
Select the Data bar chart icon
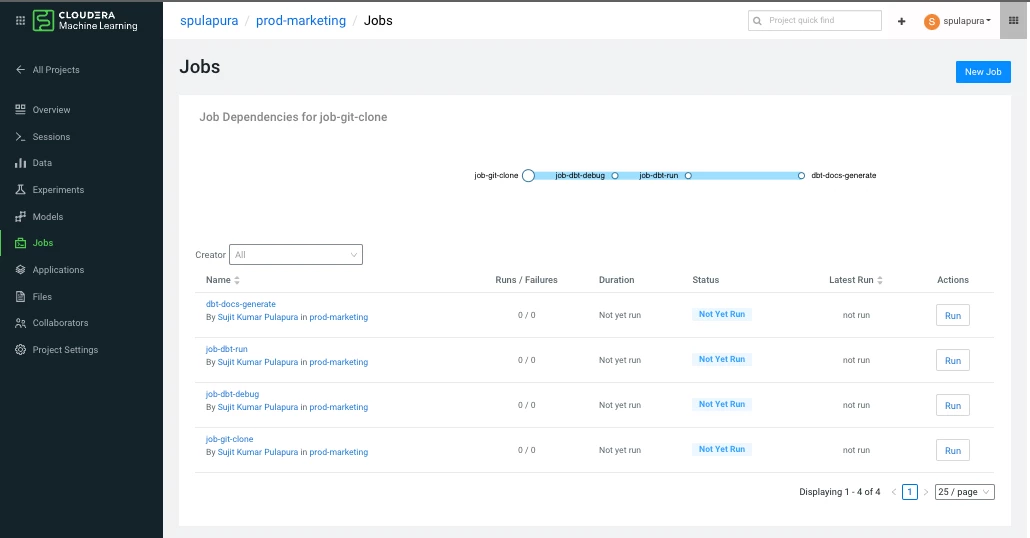coord(20,163)
